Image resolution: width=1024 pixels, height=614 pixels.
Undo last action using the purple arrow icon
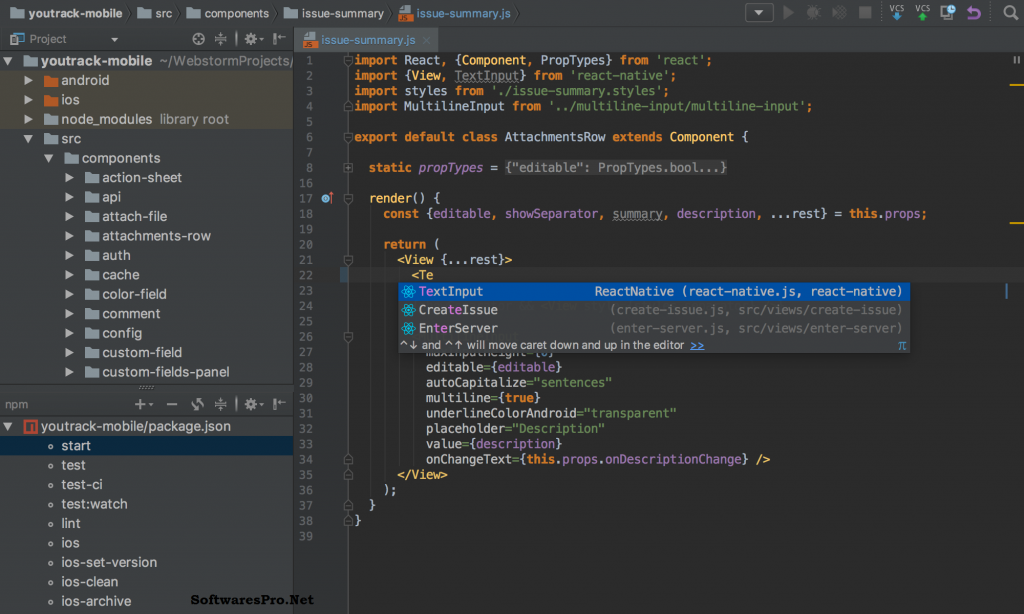click(x=973, y=13)
